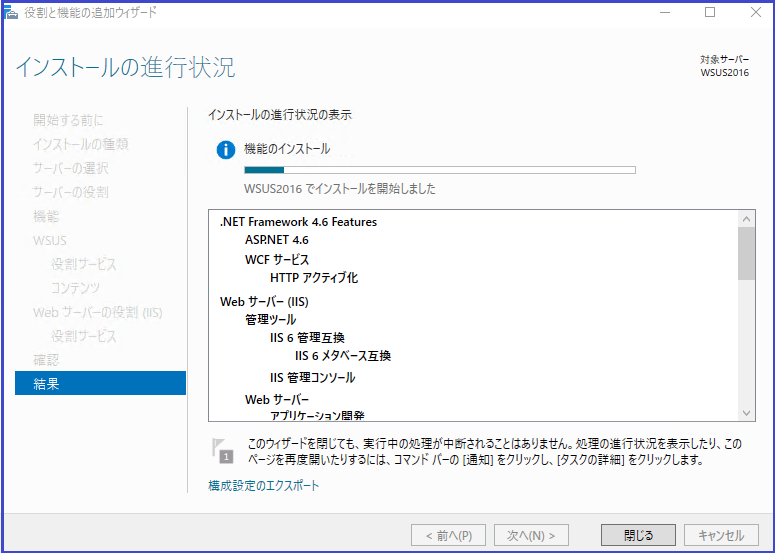Select 役割サービス under WSUS
The width and height of the screenshot is (775, 553).
[84, 264]
